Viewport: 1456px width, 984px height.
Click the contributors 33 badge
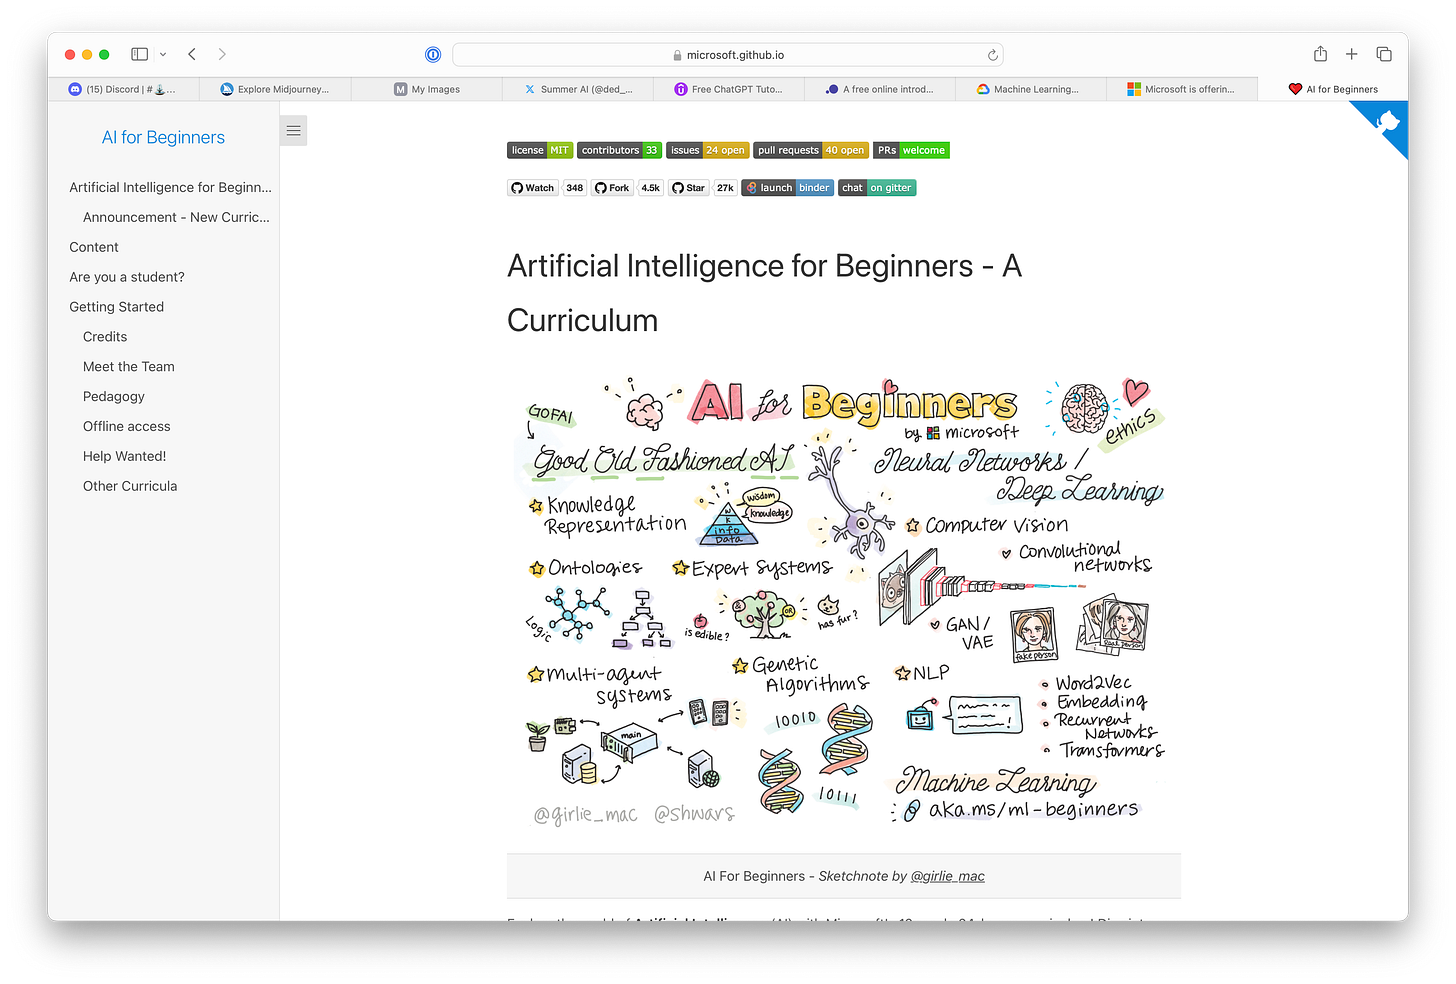tap(619, 150)
